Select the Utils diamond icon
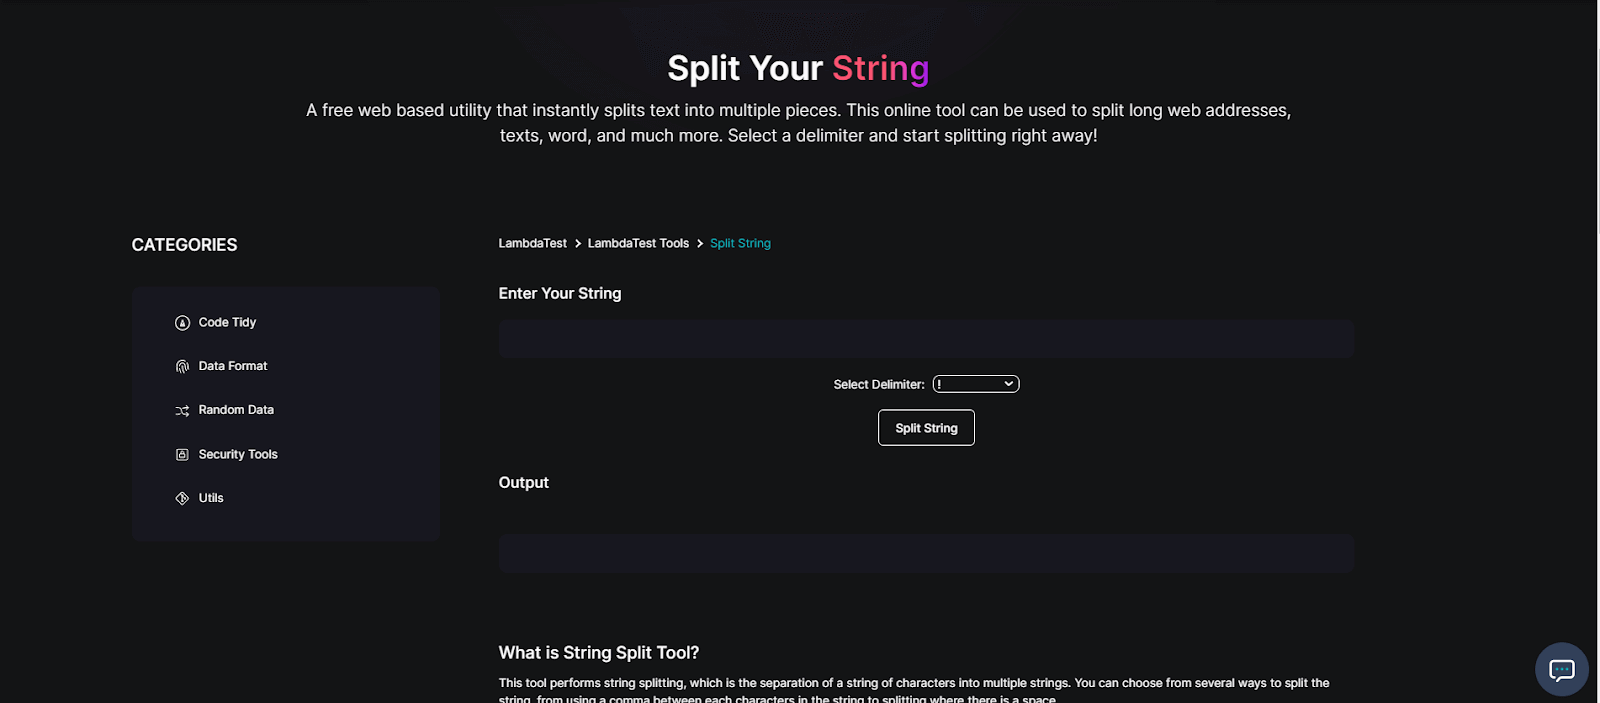Image resolution: width=1600 pixels, height=703 pixels. tap(181, 497)
